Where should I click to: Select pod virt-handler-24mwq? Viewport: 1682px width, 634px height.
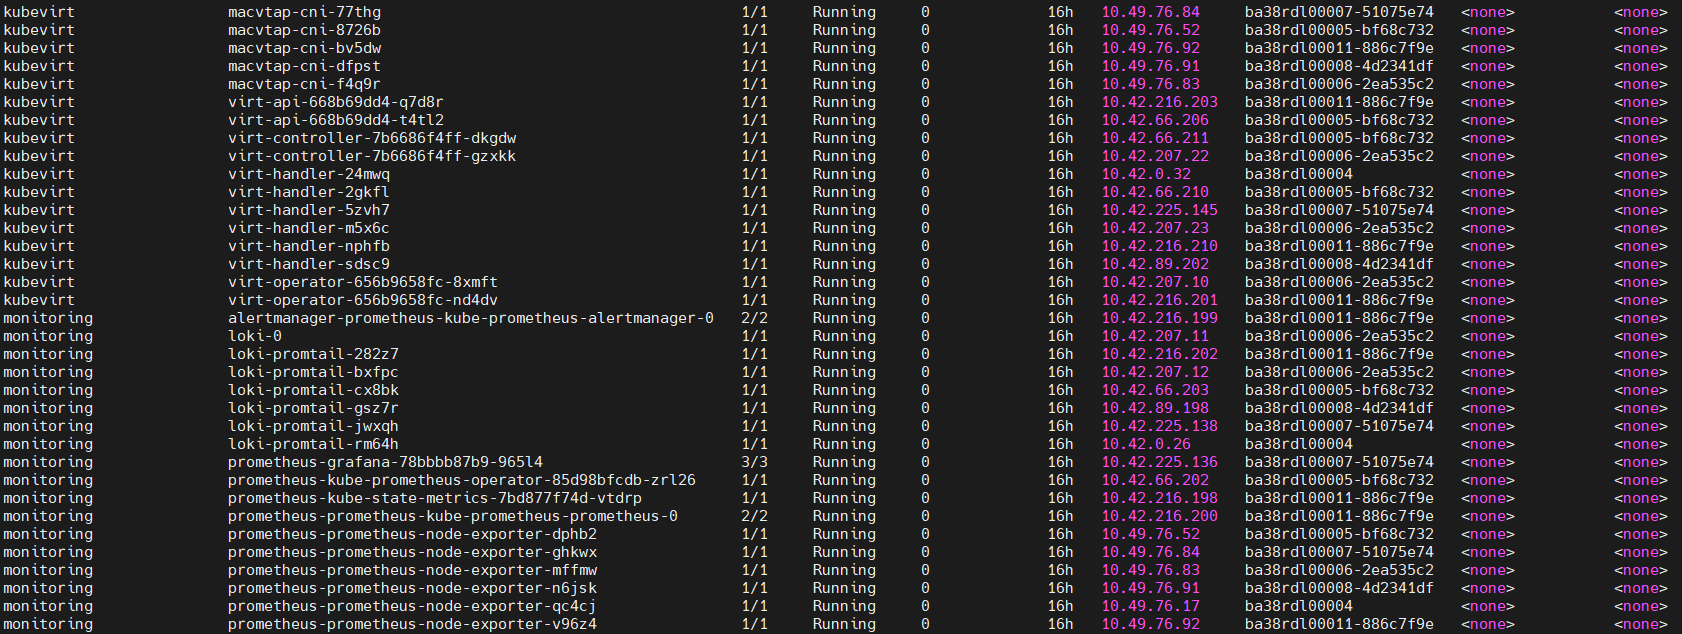click(x=309, y=174)
